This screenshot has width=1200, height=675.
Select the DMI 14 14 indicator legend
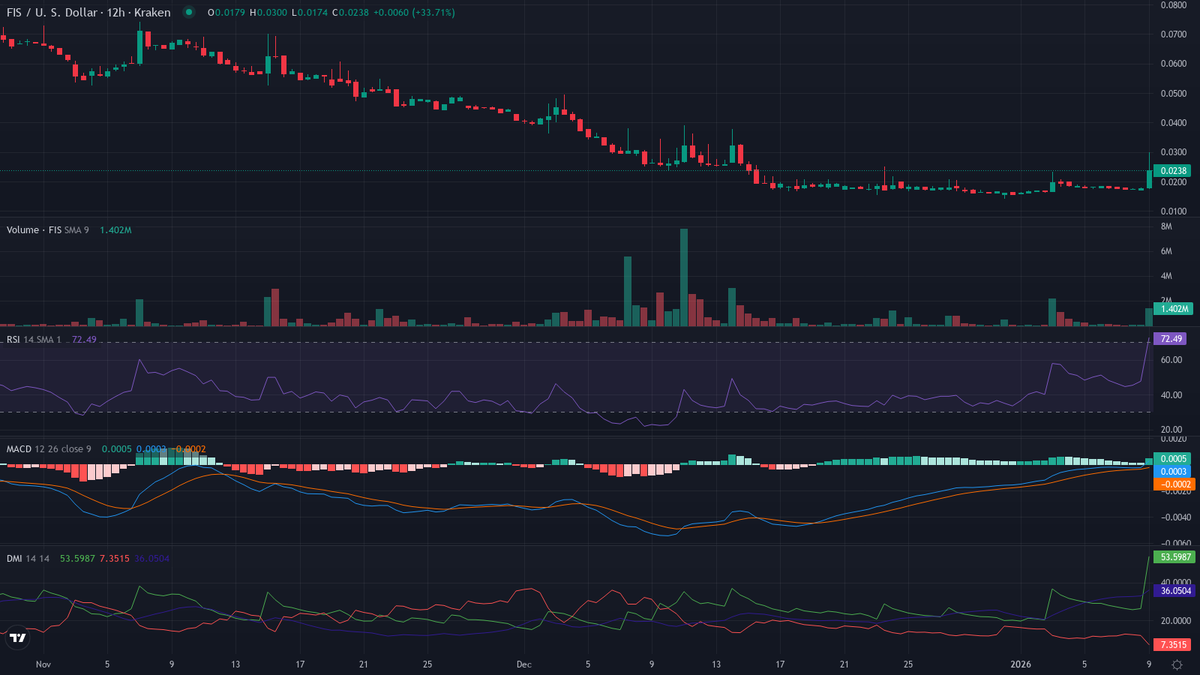(x=29, y=559)
